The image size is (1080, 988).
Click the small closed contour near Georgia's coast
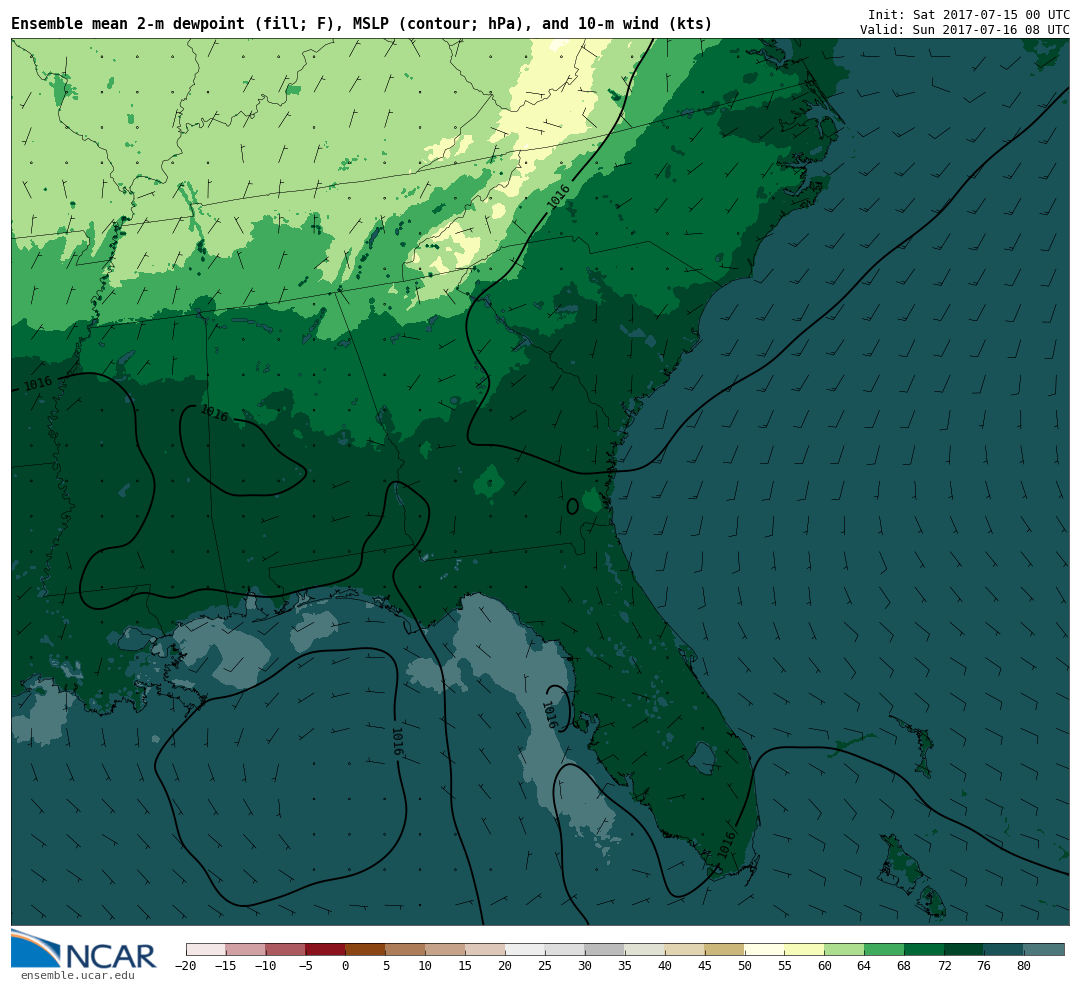point(572,507)
